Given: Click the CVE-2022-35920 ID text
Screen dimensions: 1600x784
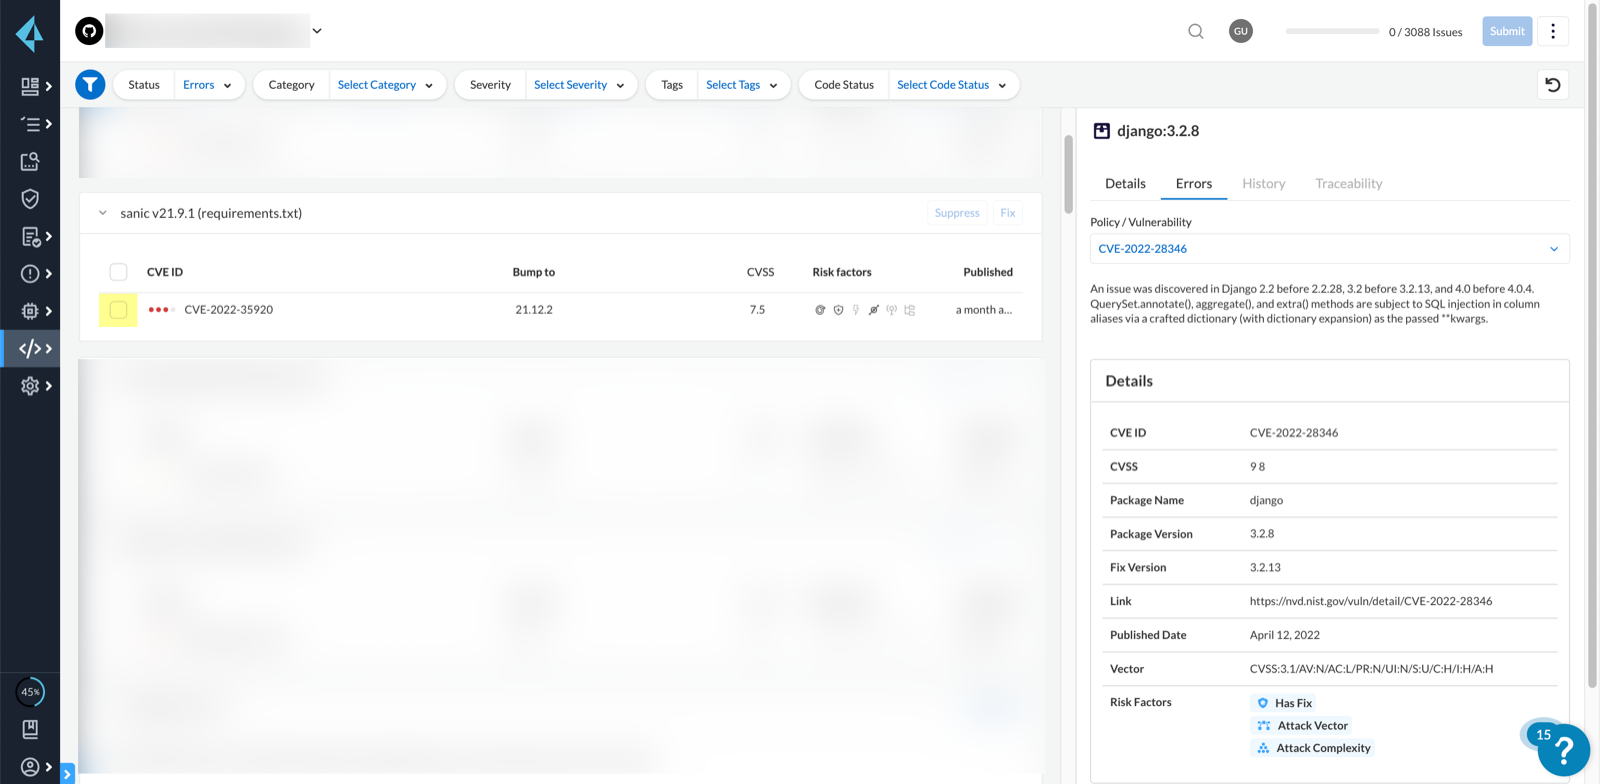Looking at the screenshot, I should [229, 310].
